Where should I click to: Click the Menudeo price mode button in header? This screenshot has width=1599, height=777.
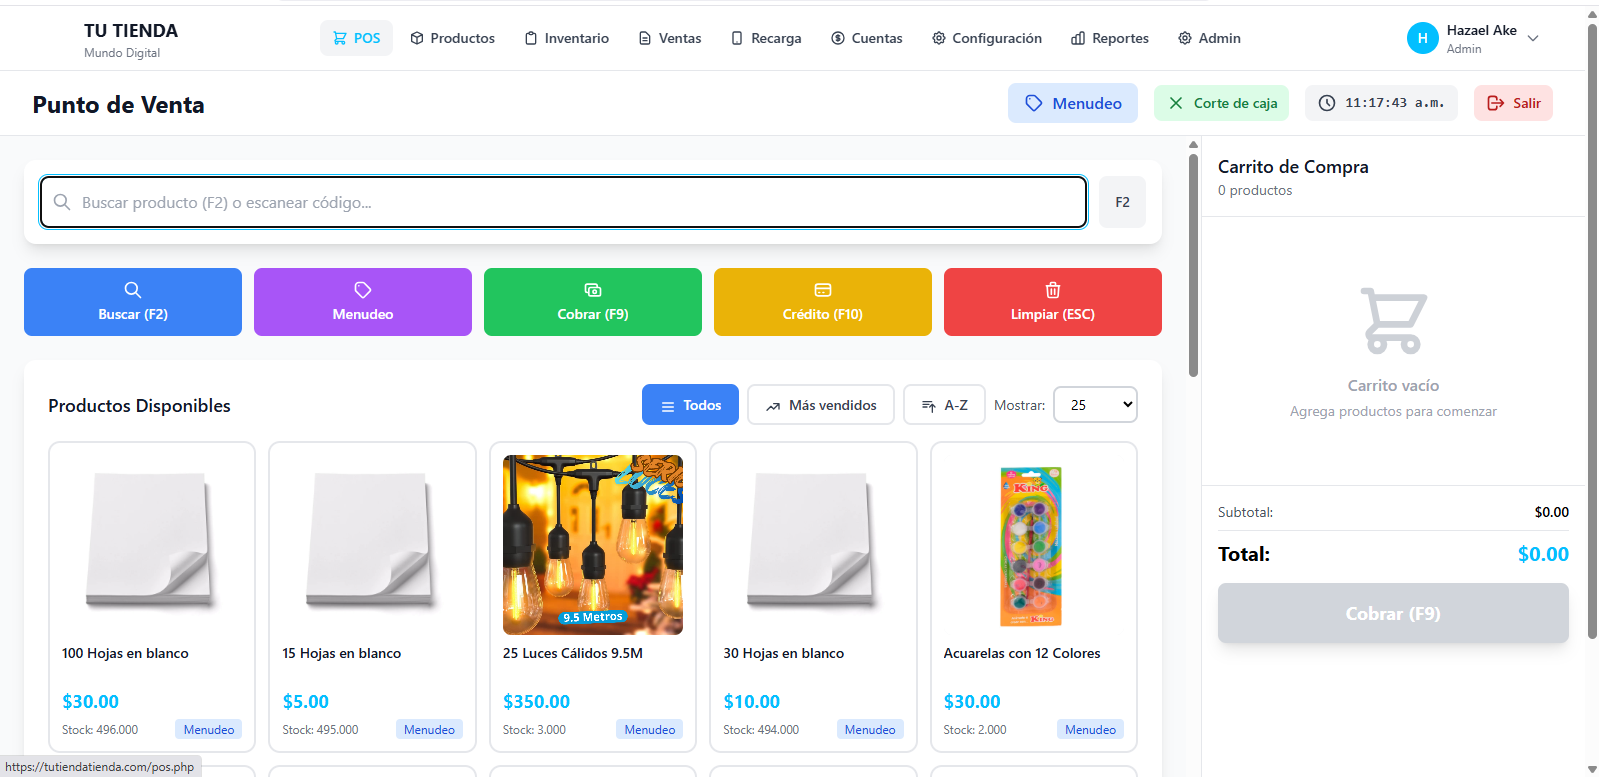(x=1072, y=103)
